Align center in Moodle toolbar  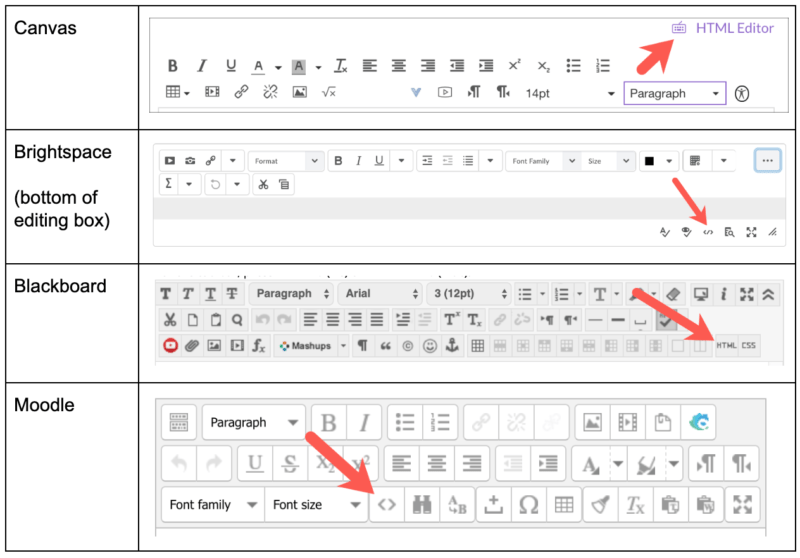437,464
